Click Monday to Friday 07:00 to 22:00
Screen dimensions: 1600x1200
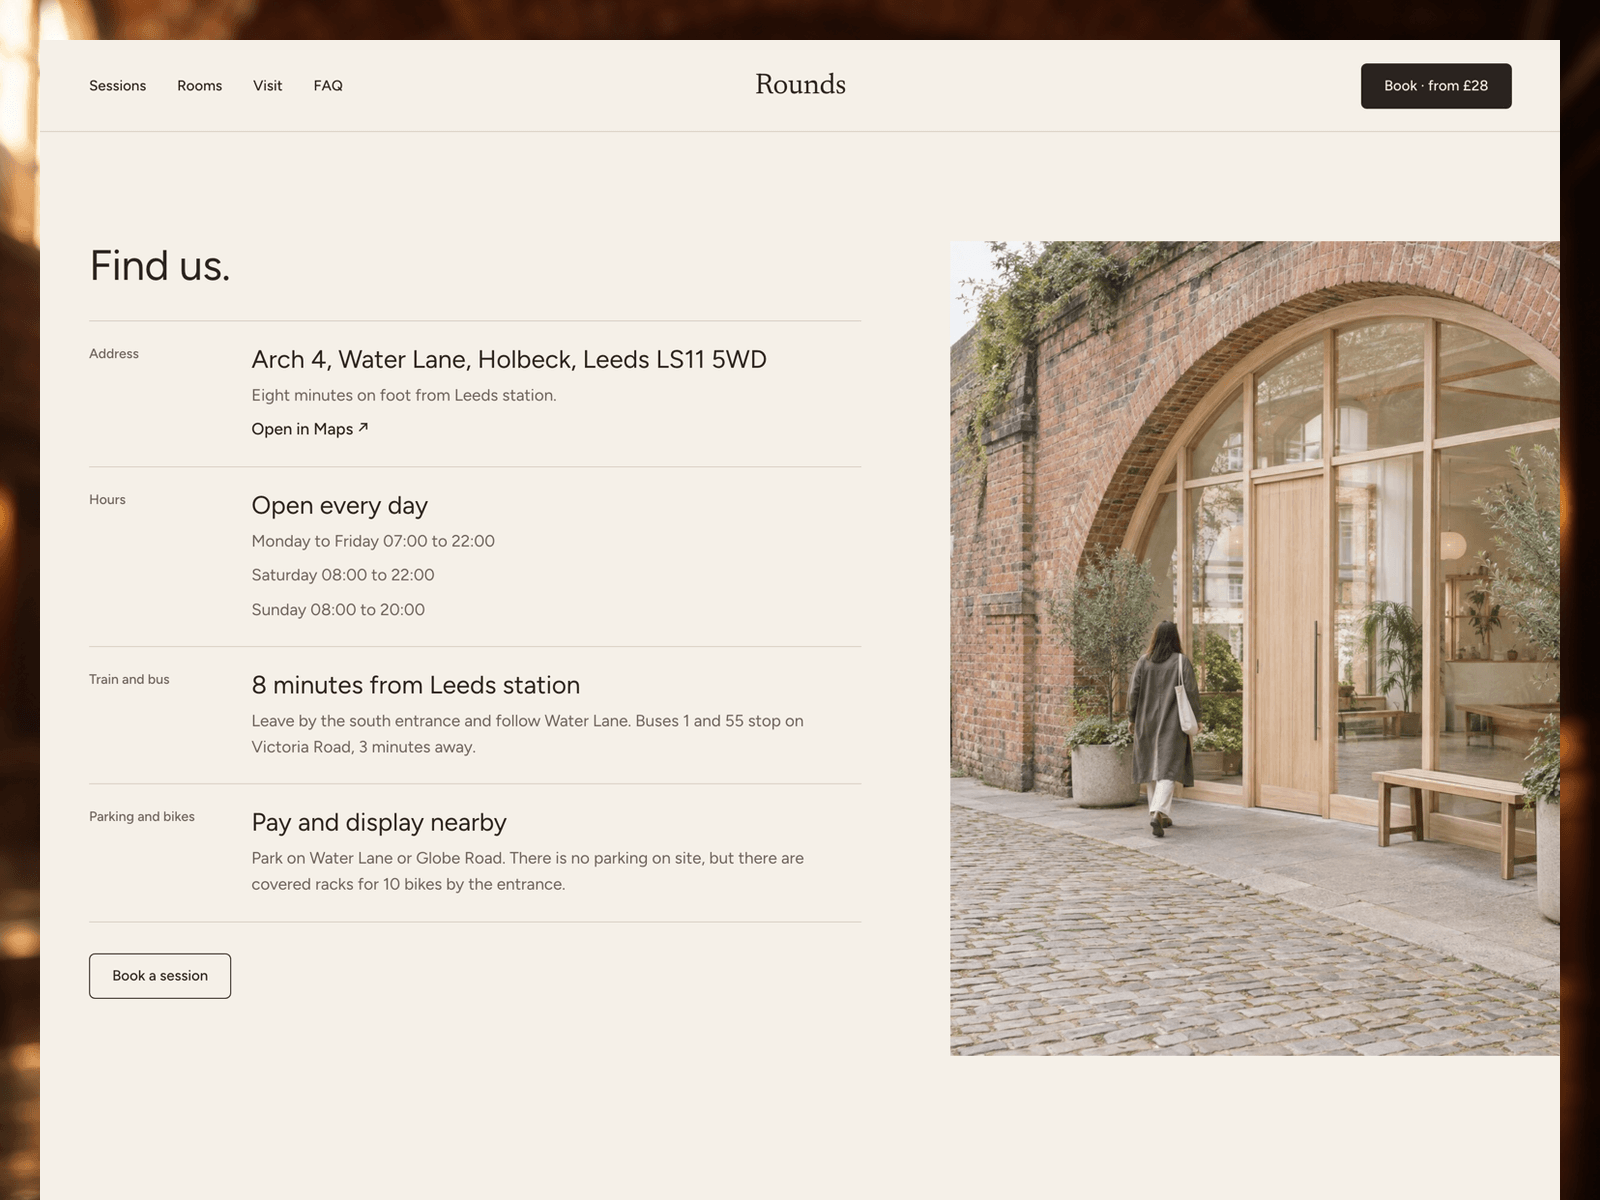coord(373,541)
